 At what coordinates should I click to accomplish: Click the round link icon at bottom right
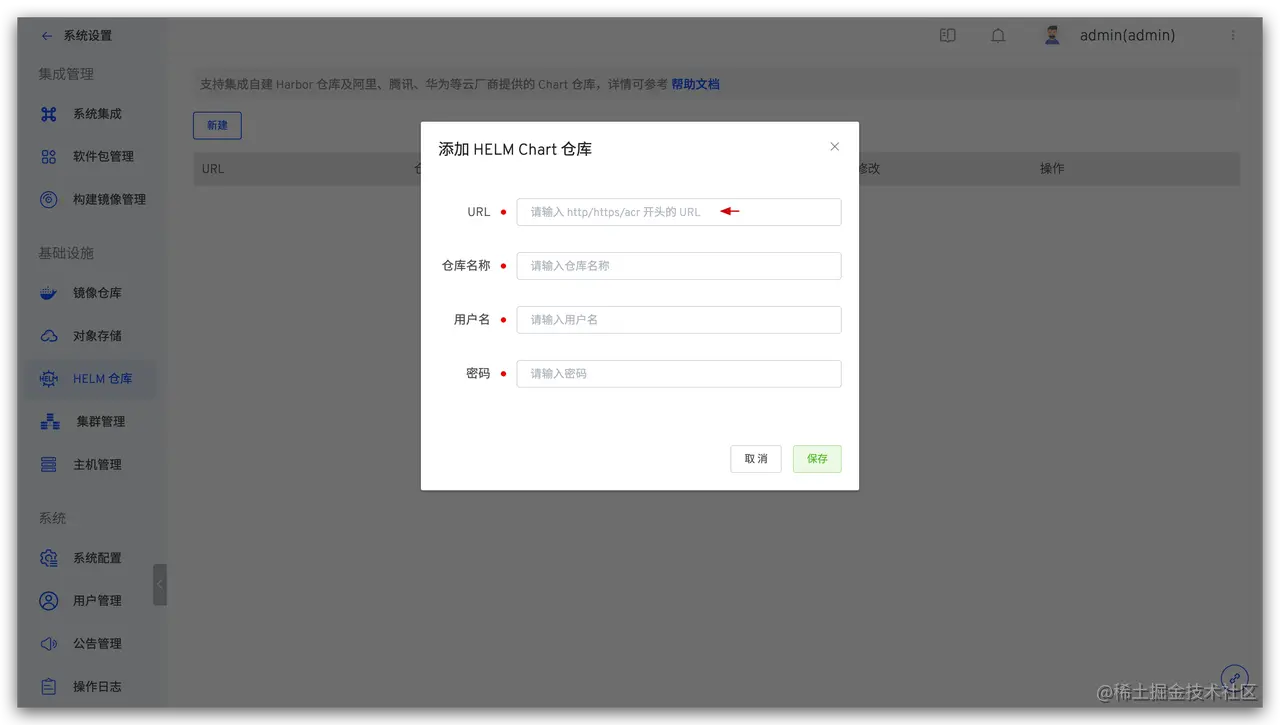[1234, 679]
